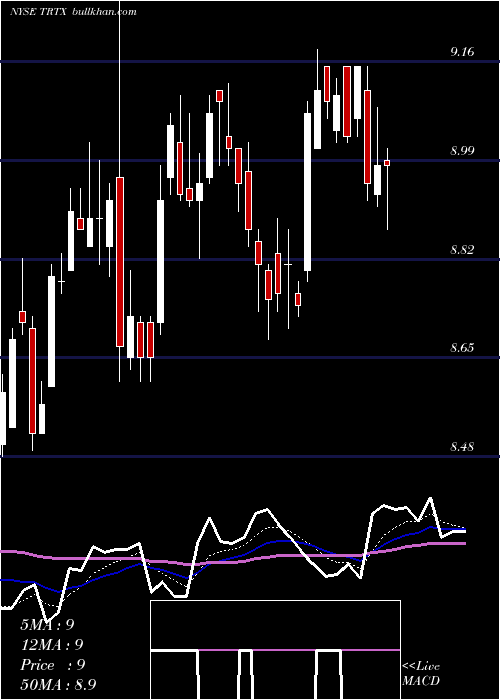500x700 pixels.
Task: Click the NYSE TRTX ticker label
Action: click(x=38, y=12)
